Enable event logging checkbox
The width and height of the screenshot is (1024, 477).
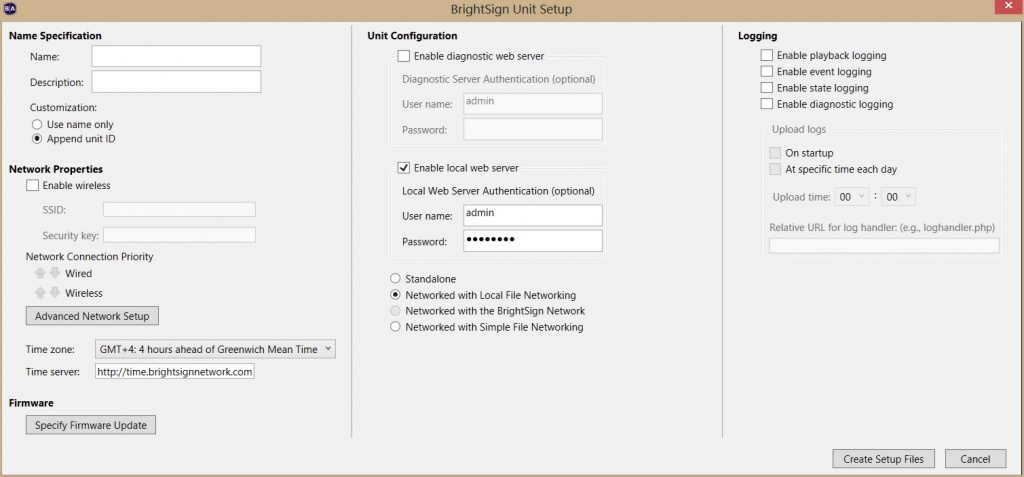pyautogui.click(x=767, y=72)
